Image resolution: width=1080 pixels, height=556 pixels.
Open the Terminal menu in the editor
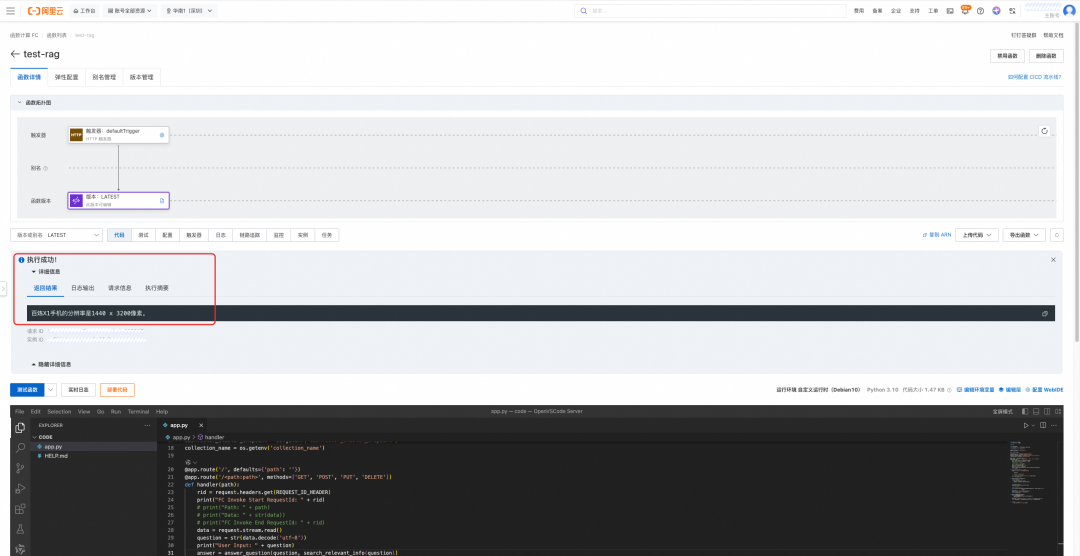(137, 411)
